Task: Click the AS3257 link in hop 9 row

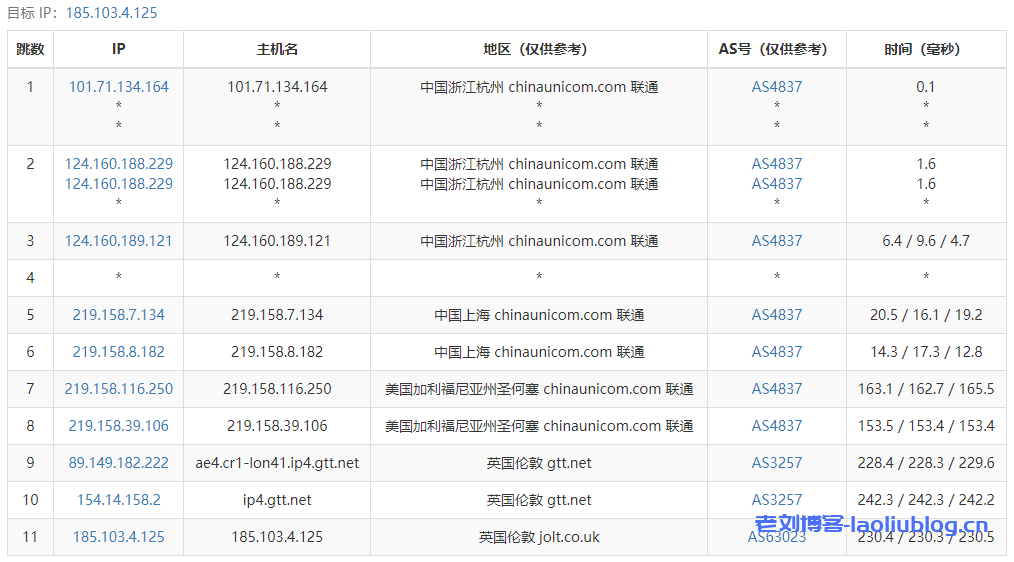Action: pyautogui.click(x=777, y=463)
